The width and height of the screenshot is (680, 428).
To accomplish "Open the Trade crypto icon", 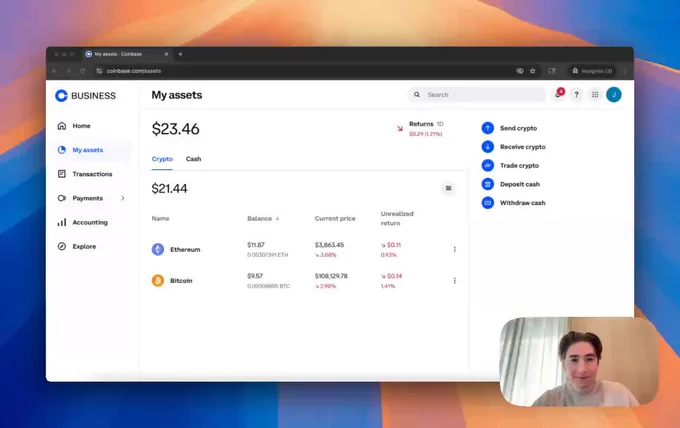I will point(488,165).
